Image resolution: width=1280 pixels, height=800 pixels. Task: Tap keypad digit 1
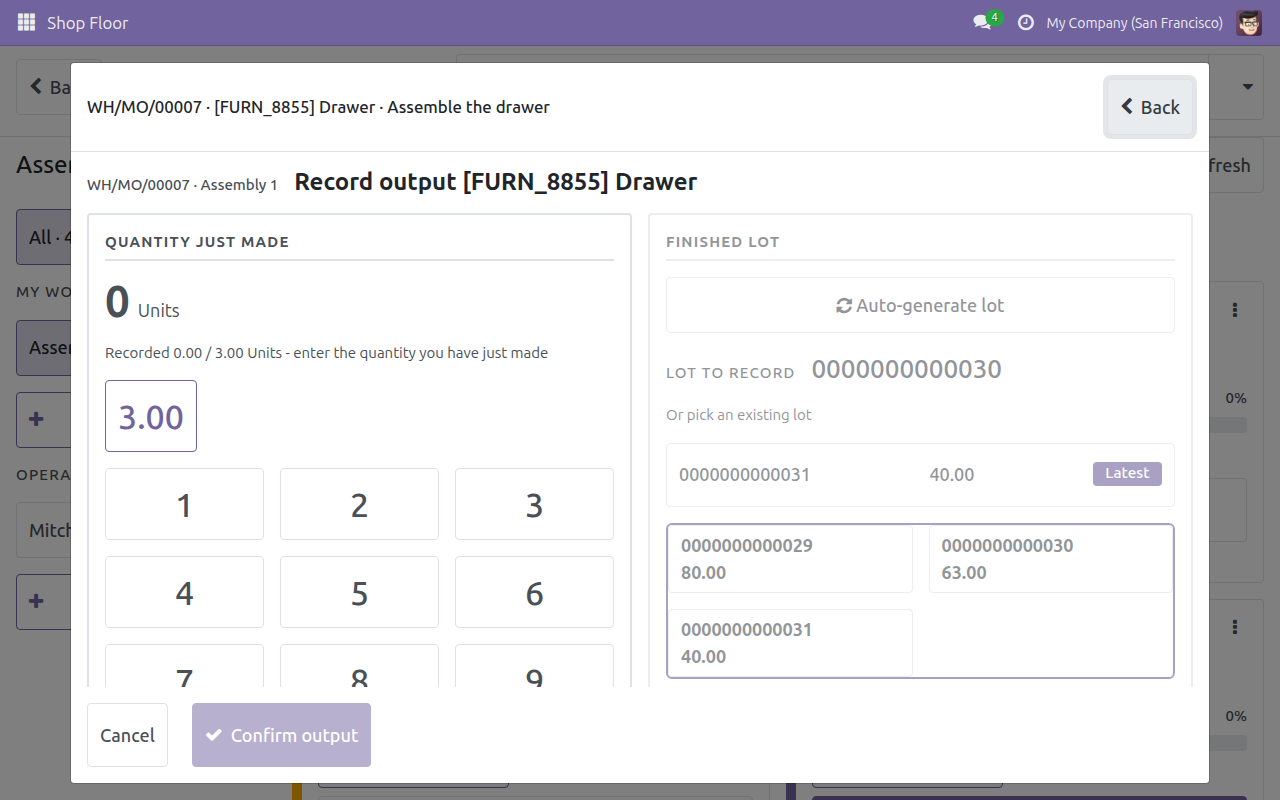point(184,505)
